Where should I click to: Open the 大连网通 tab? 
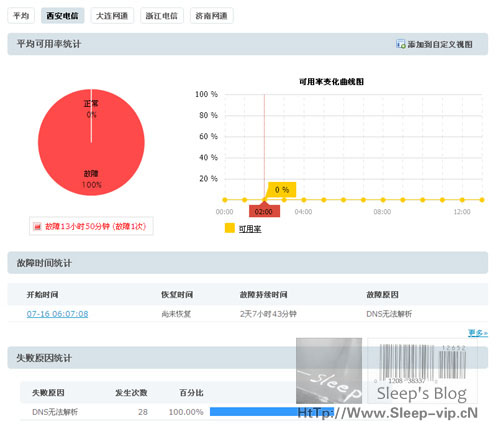pos(112,16)
